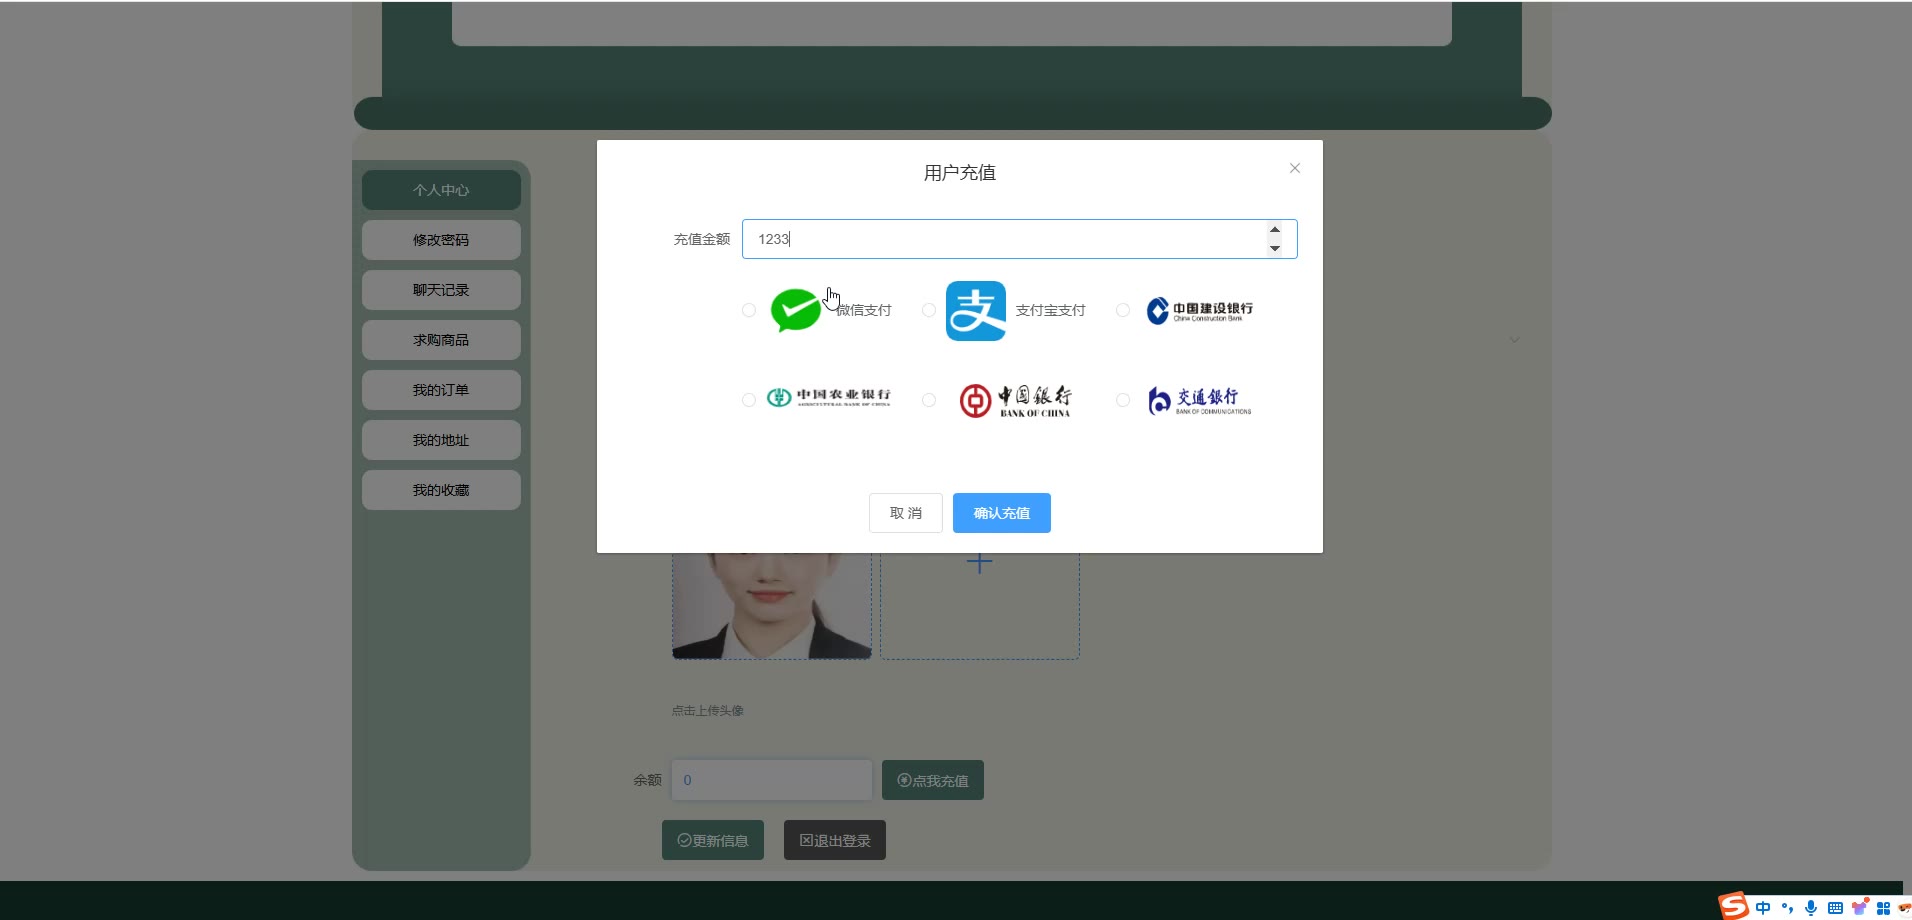
Task: Open 求购商品 in the sidebar
Action: pyautogui.click(x=441, y=340)
